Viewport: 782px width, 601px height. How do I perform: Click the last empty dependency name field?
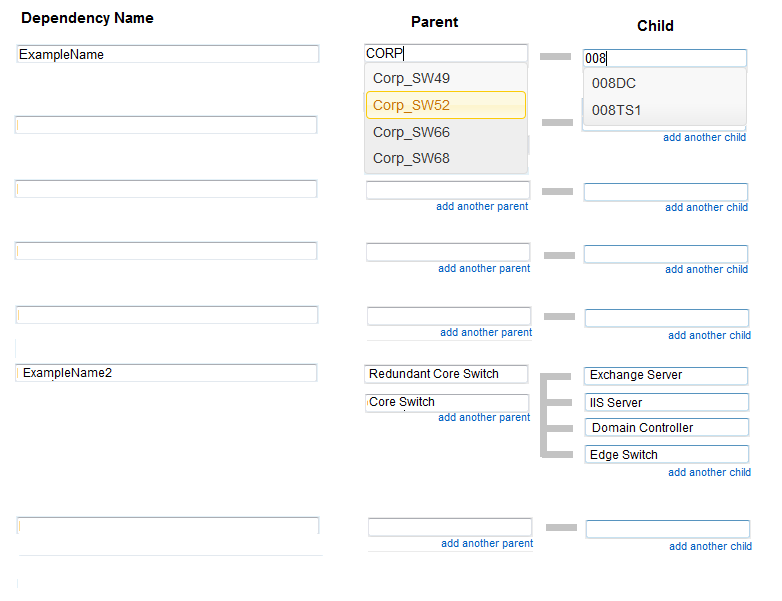pyautogui.click(x=168, y=526)
